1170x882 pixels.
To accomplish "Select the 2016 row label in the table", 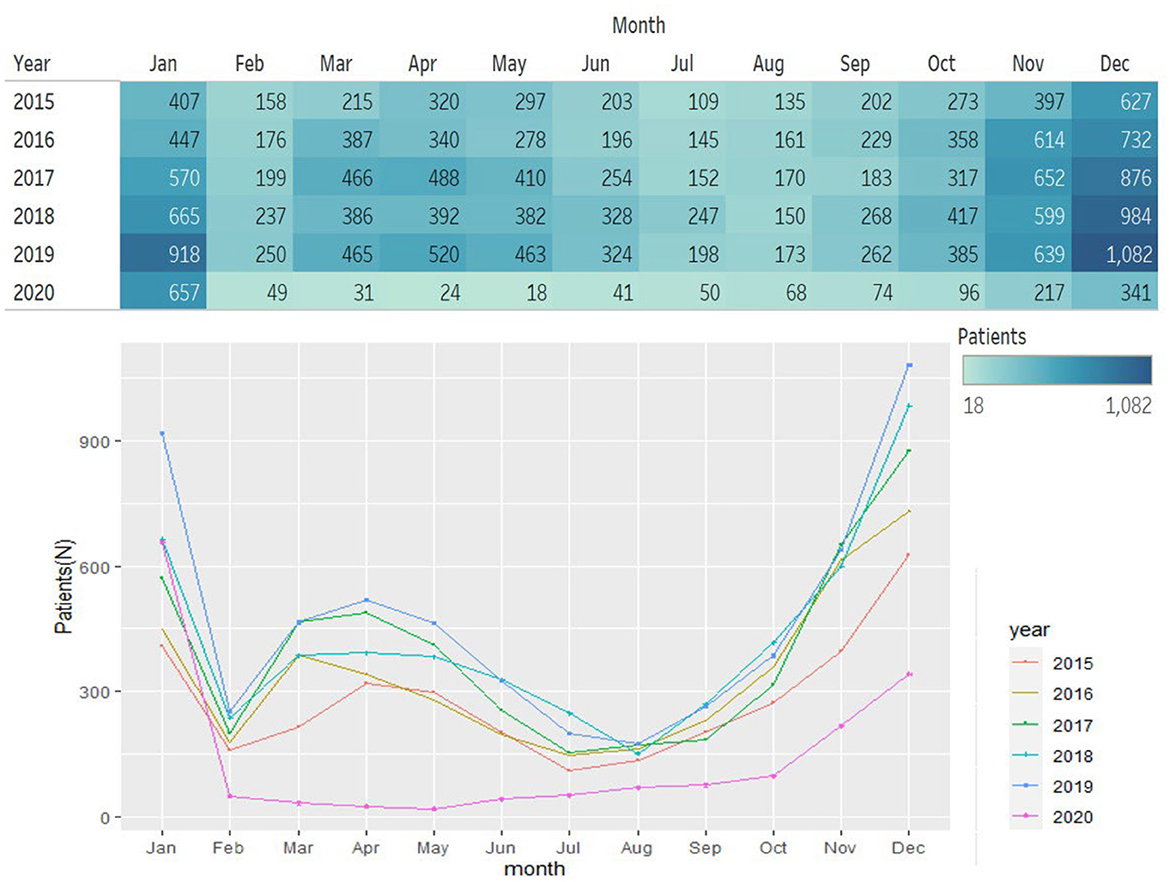I will point(34,140).
